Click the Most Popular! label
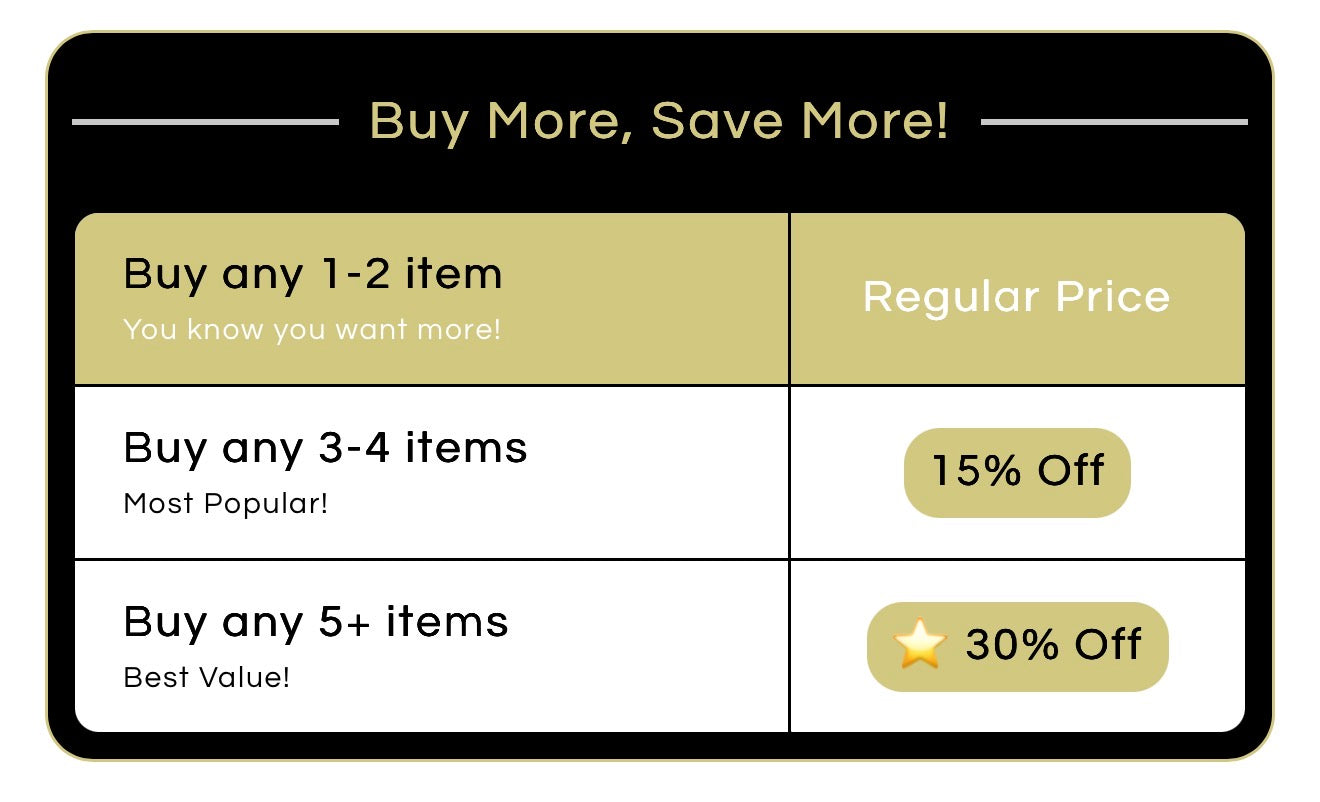 click(225, 503)
